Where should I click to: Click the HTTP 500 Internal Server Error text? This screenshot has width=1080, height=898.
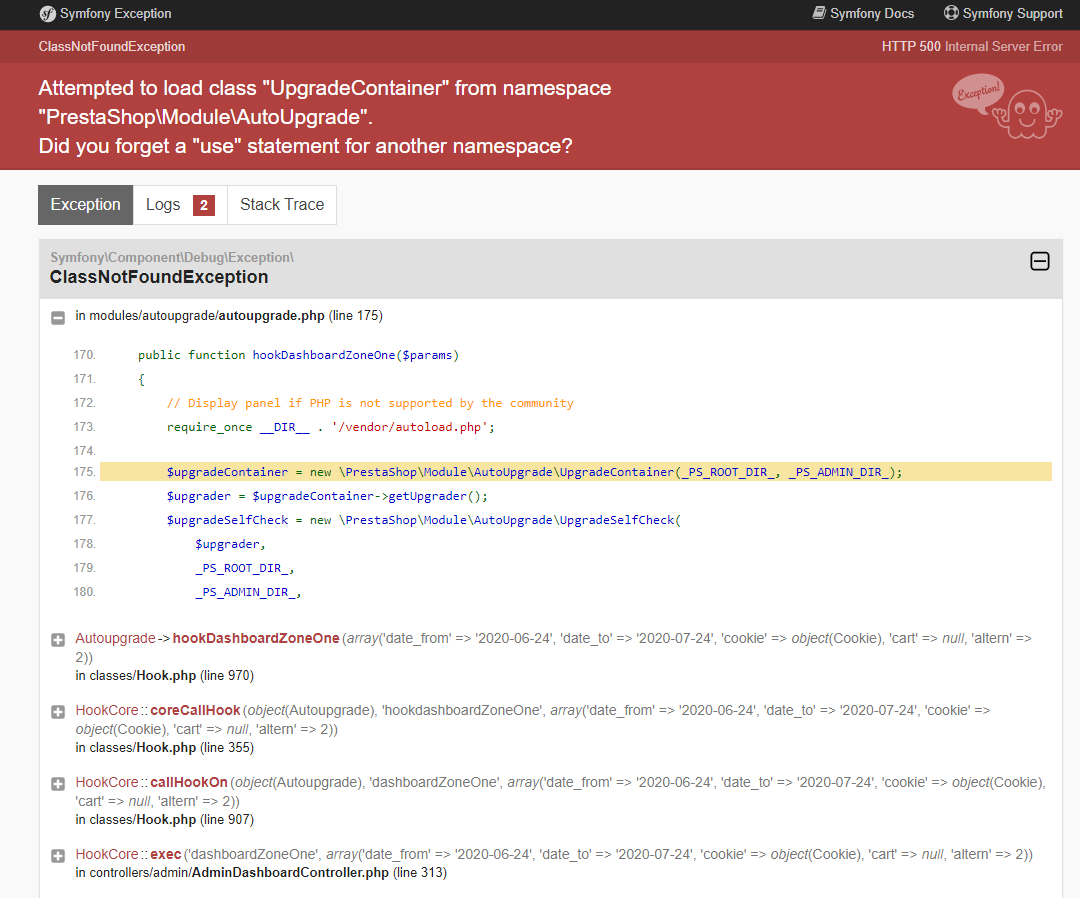(x=972, y=46)
